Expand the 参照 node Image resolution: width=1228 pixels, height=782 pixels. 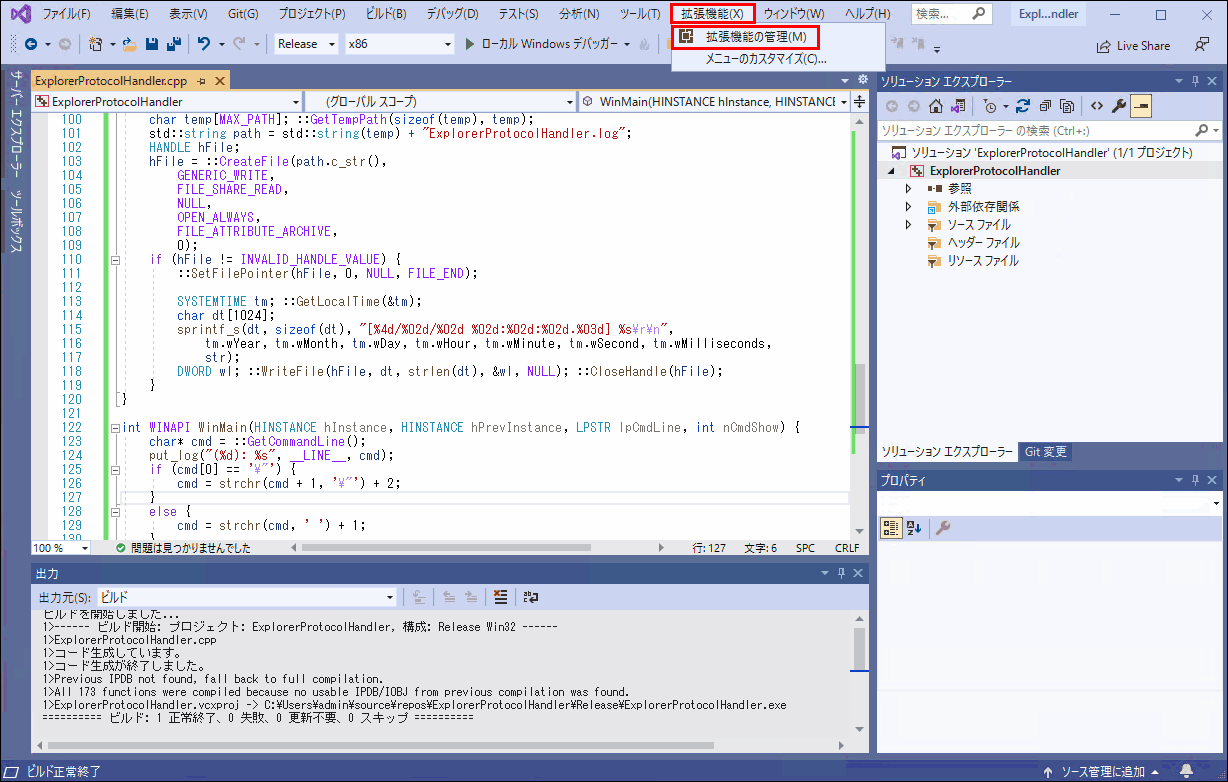[x=908, y=188]
